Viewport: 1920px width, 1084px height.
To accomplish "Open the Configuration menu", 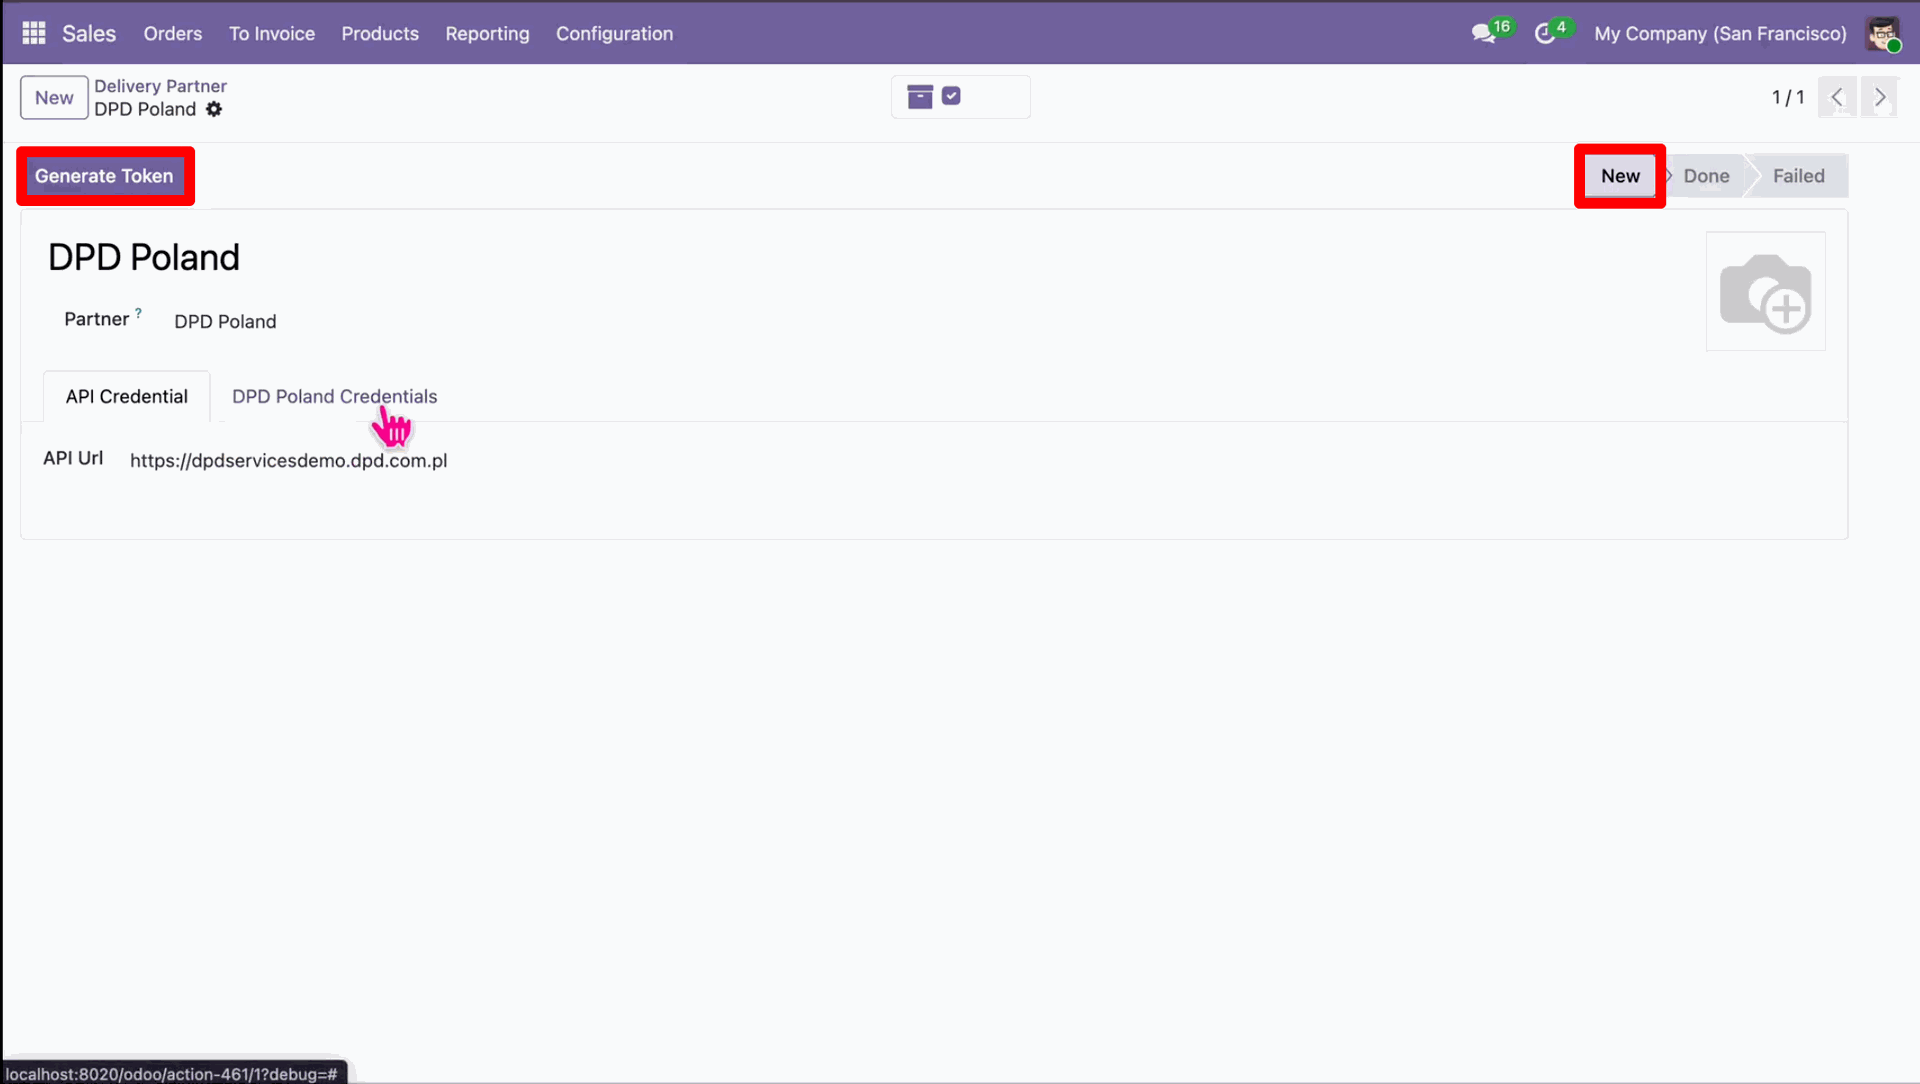I will tap(614, 33).
